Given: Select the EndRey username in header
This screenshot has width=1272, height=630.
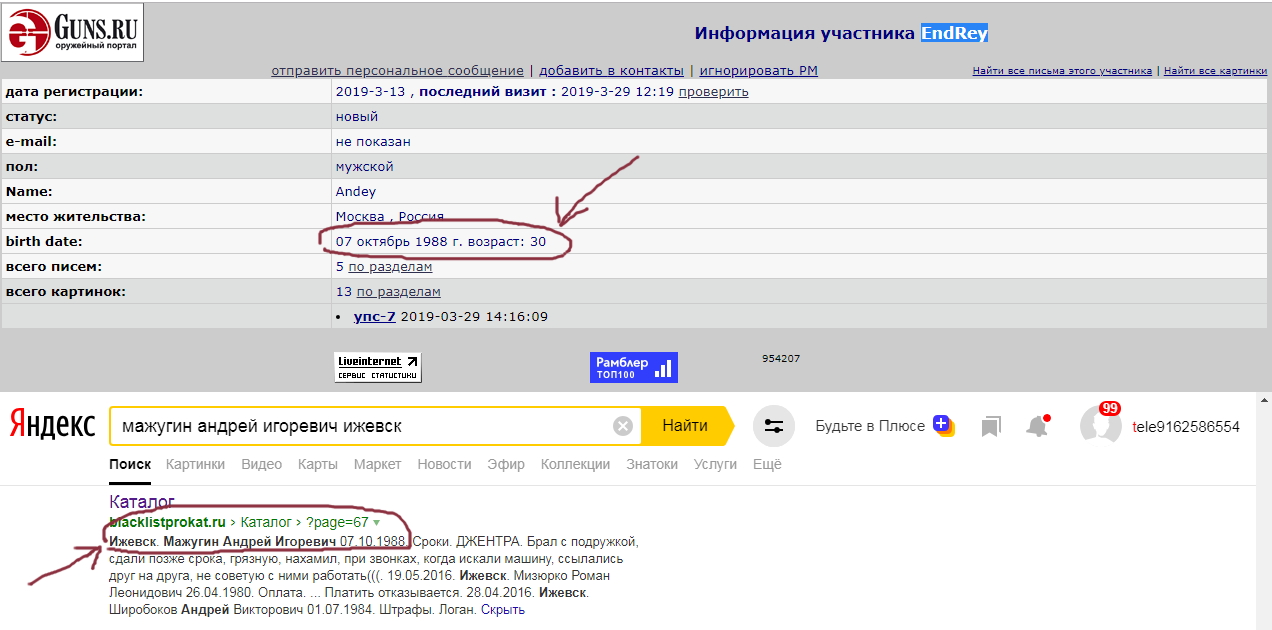Looking at the screenshot, I should click(954, 33).
